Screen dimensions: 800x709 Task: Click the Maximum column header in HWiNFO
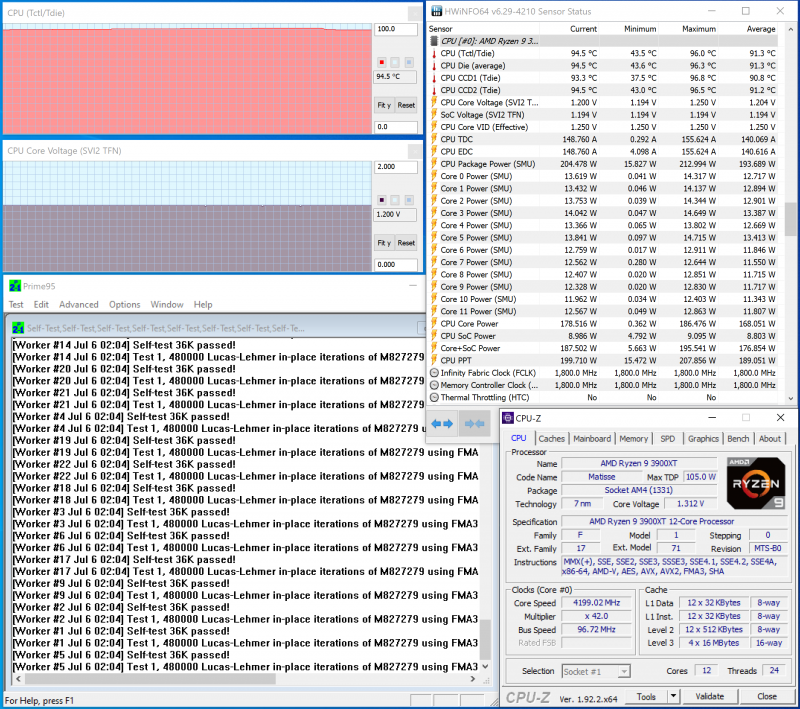tap(698, 29)
